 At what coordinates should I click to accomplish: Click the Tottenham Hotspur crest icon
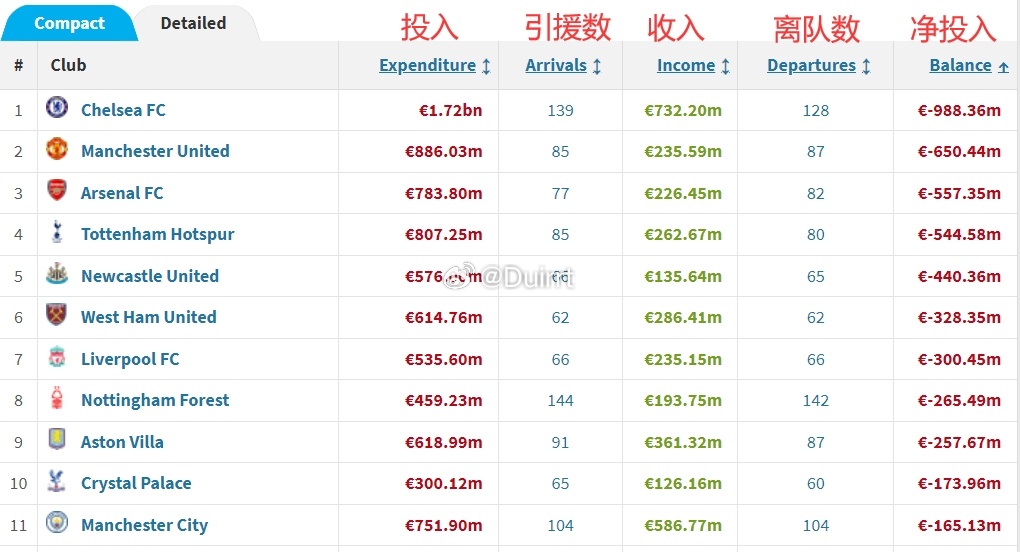click(x=57, y=232)
